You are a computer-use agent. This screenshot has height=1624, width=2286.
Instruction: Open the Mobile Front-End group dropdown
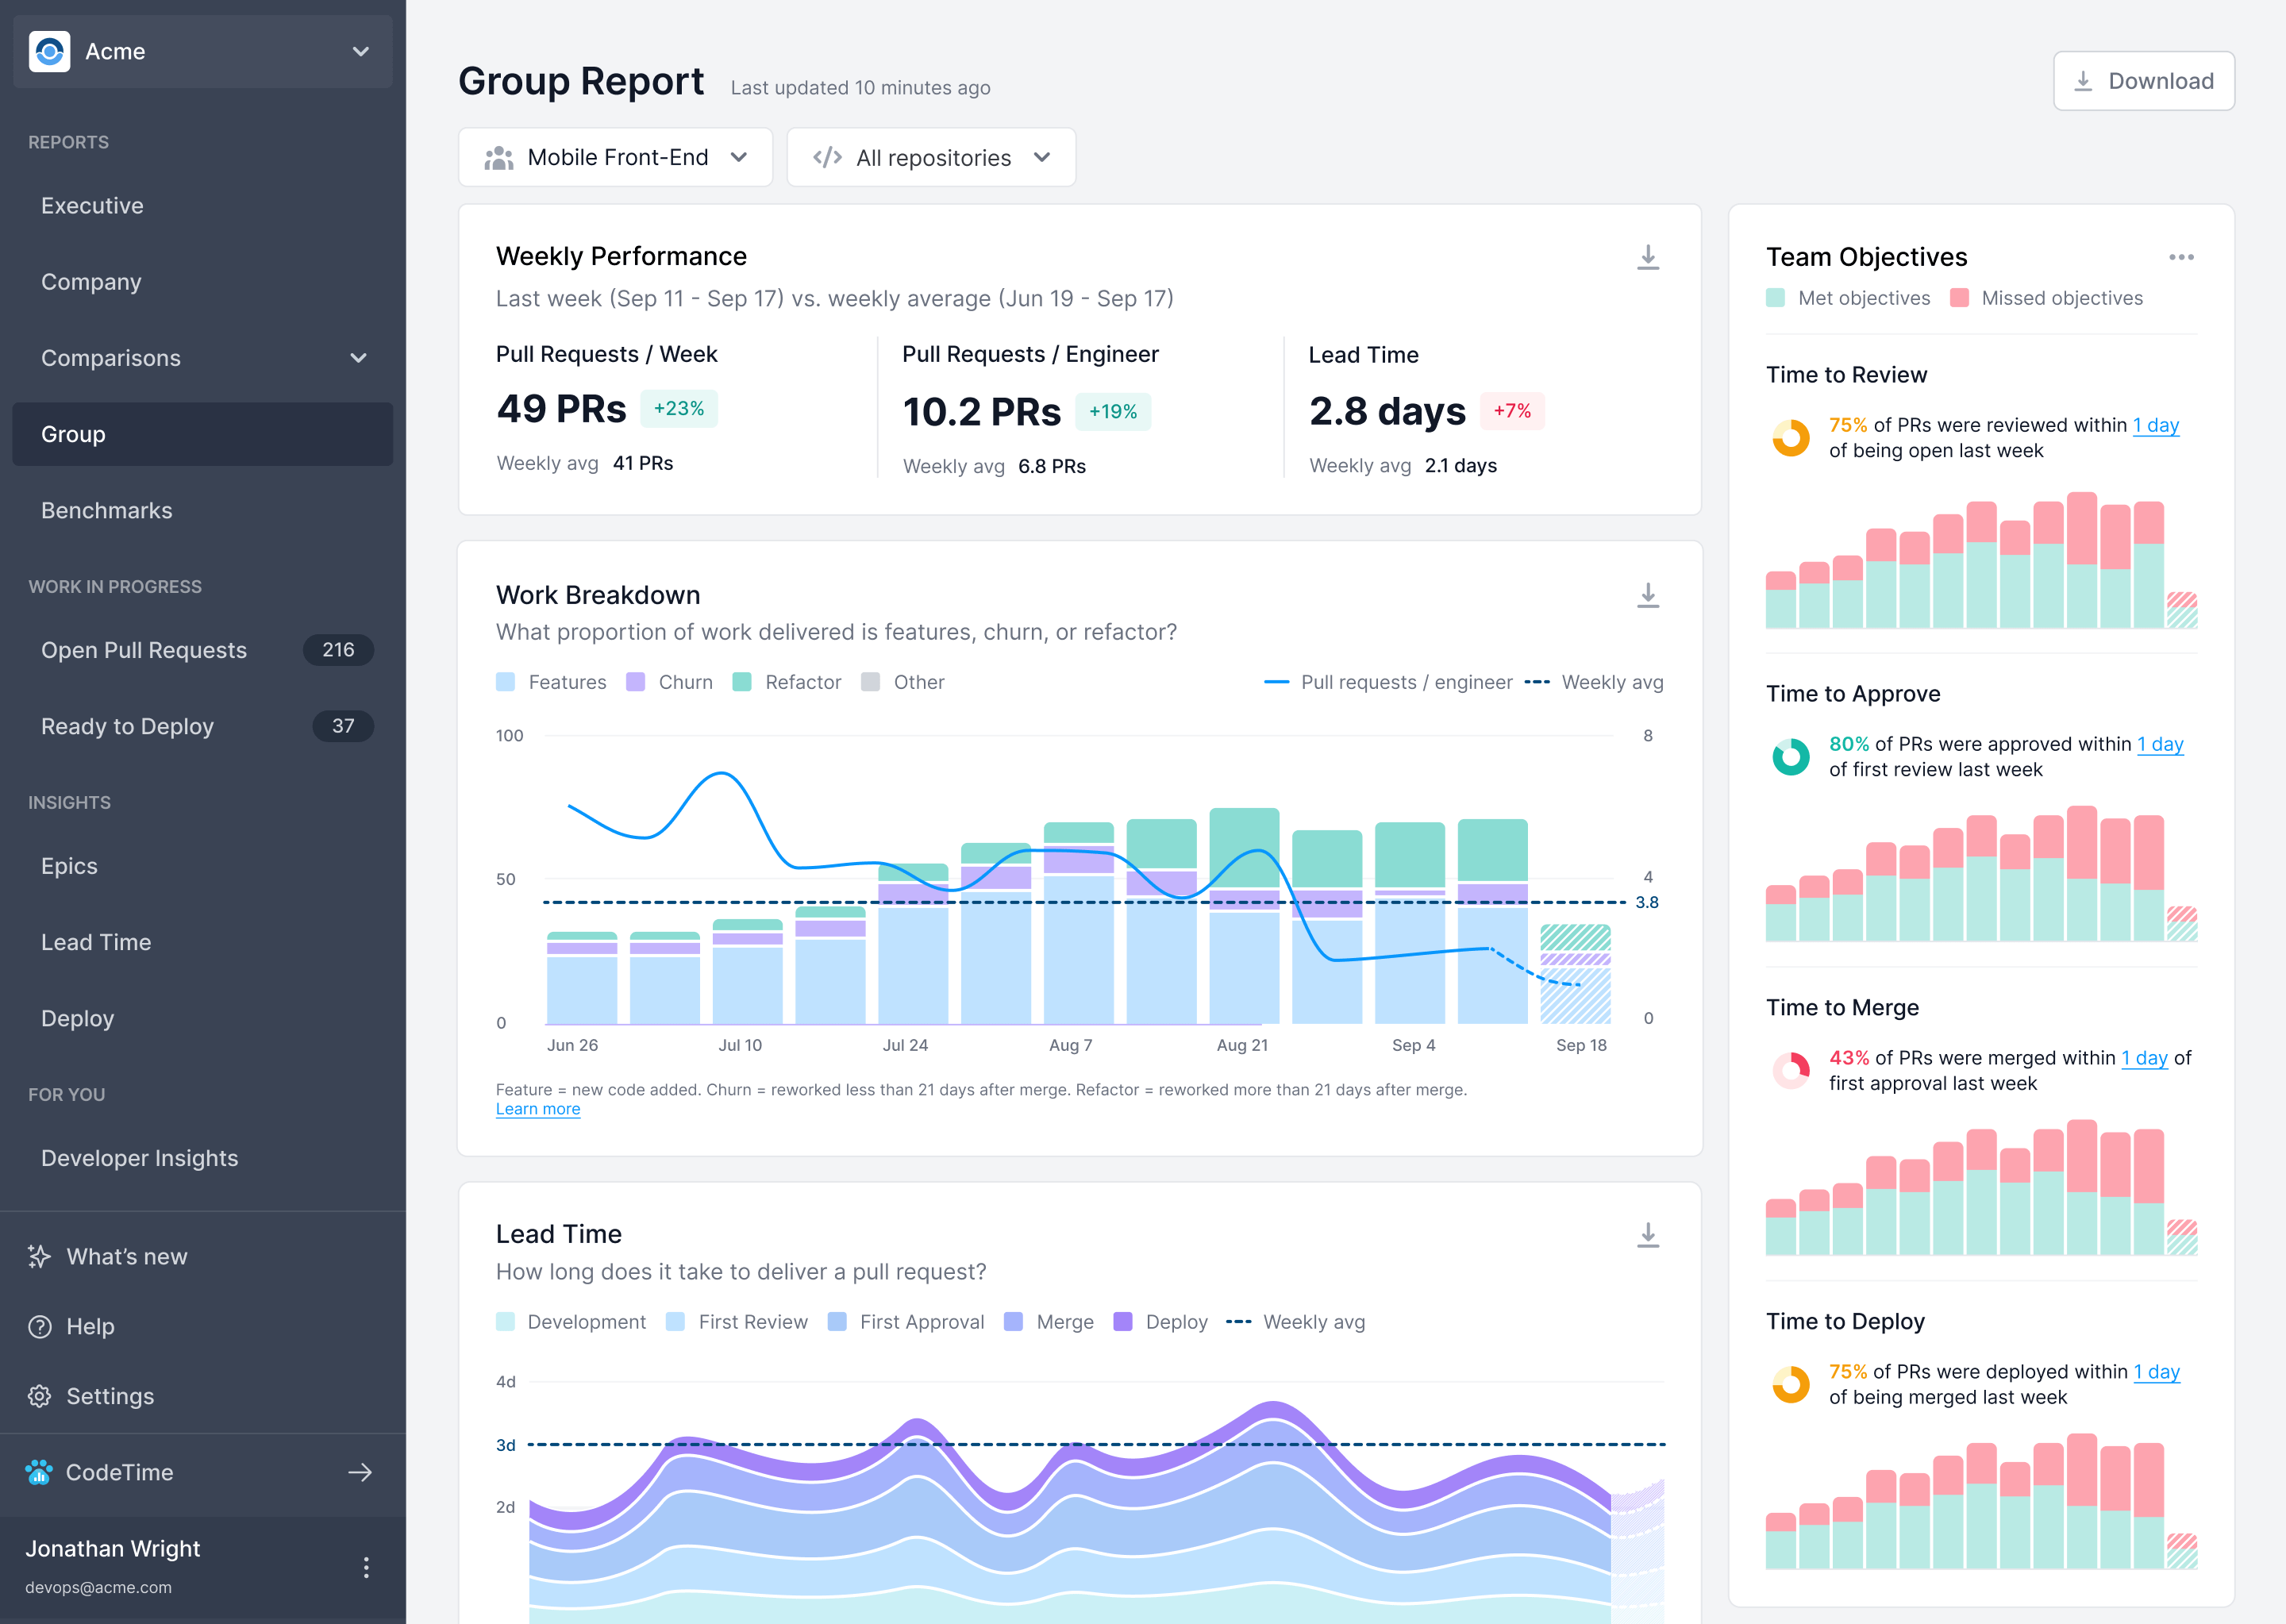coord(615,157)
